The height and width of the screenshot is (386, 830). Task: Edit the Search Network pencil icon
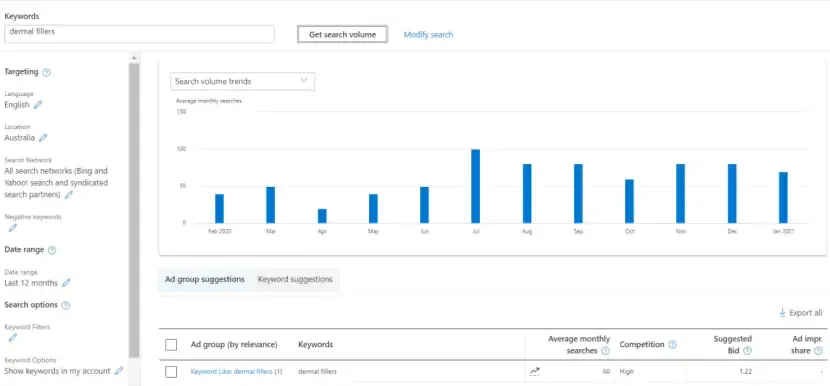point(69,195)
